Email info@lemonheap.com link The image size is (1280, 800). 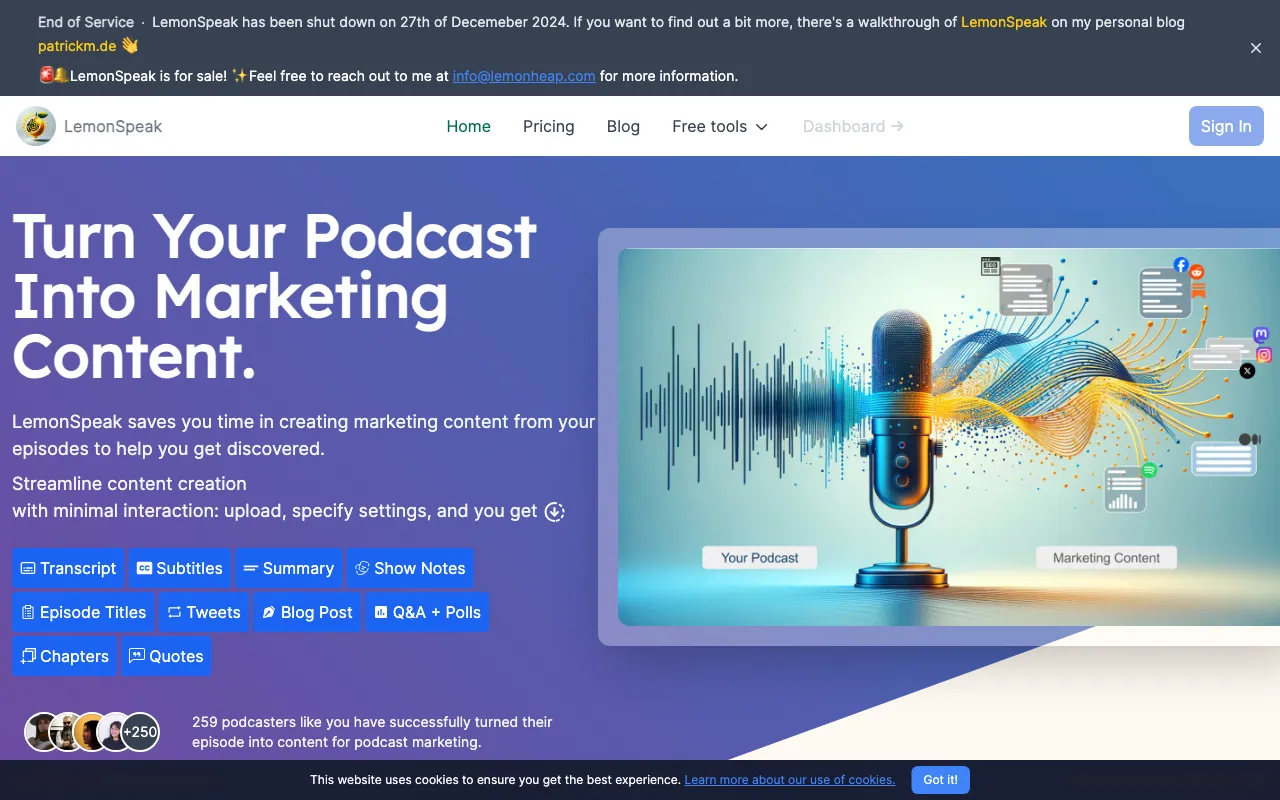[524, 76]
